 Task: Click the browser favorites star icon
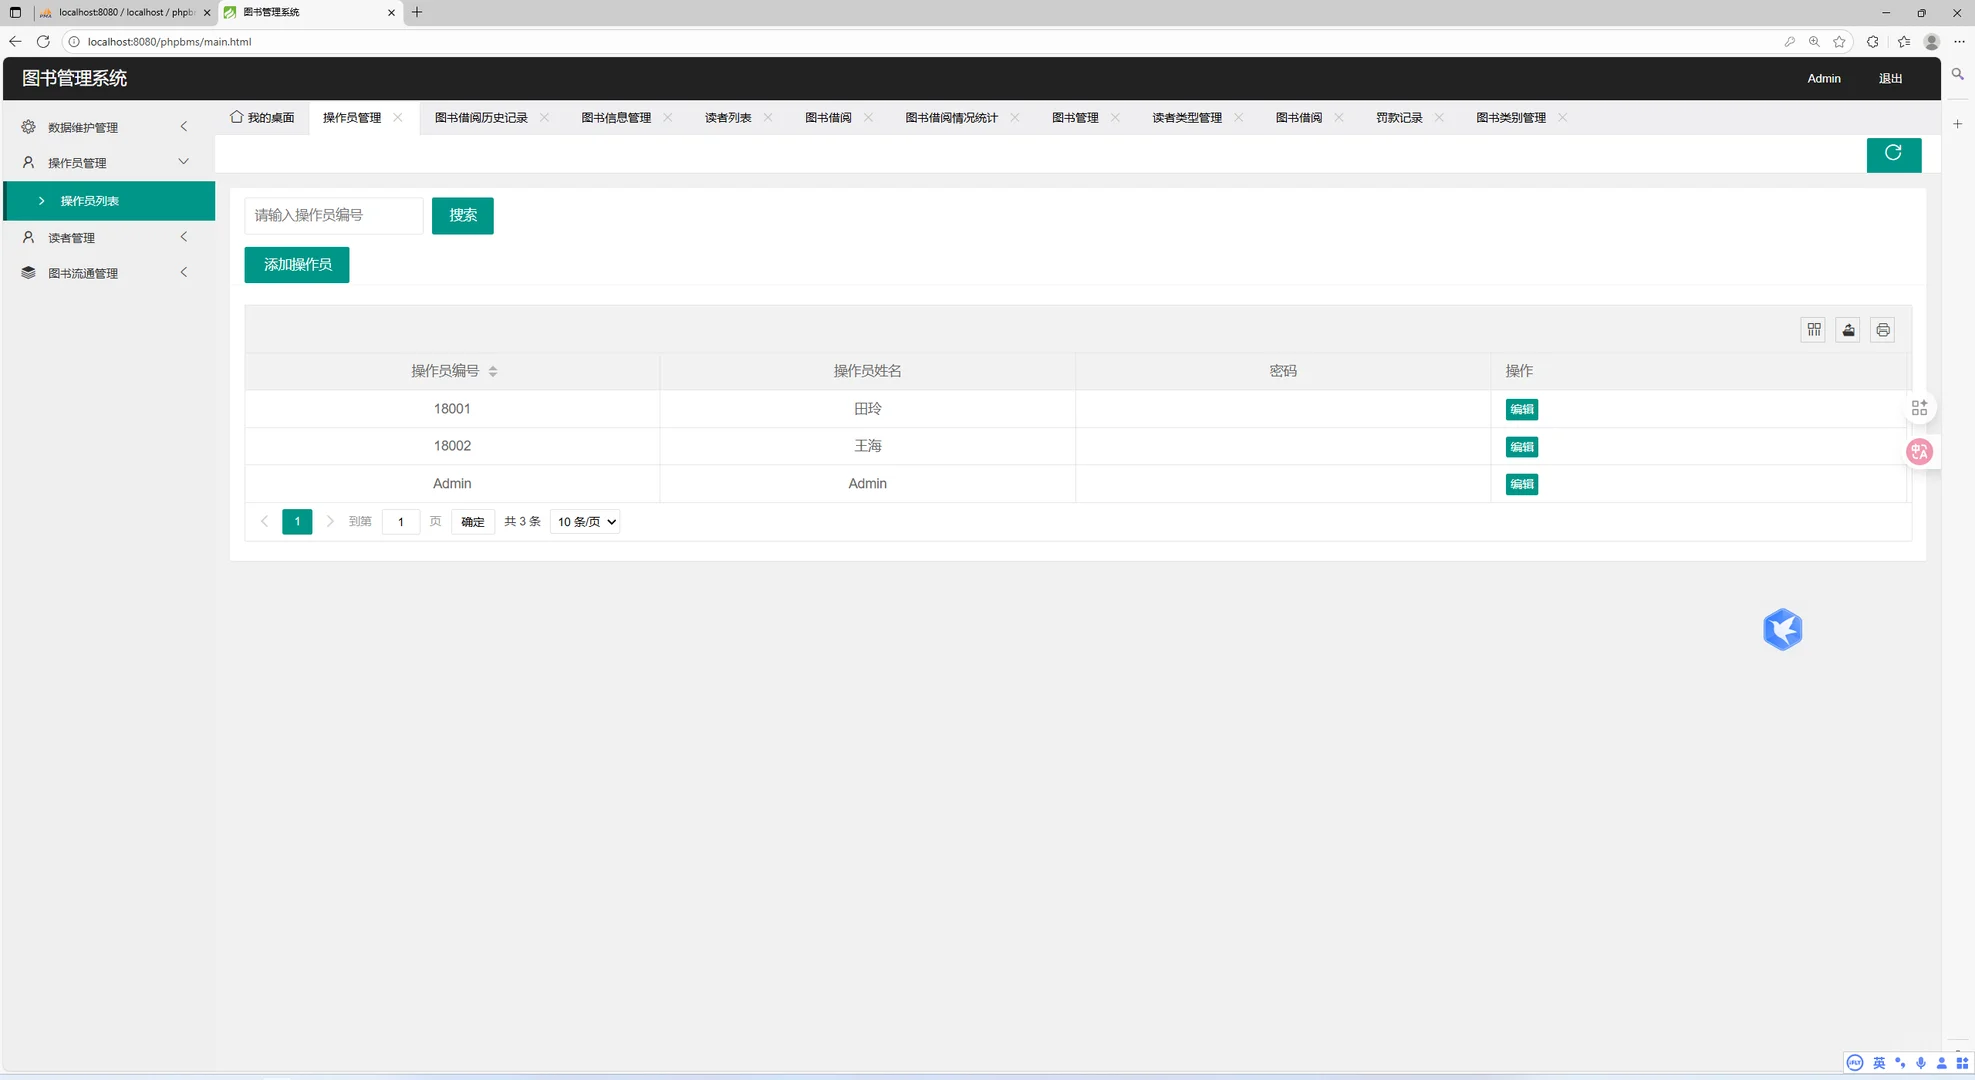point(1839,42)
